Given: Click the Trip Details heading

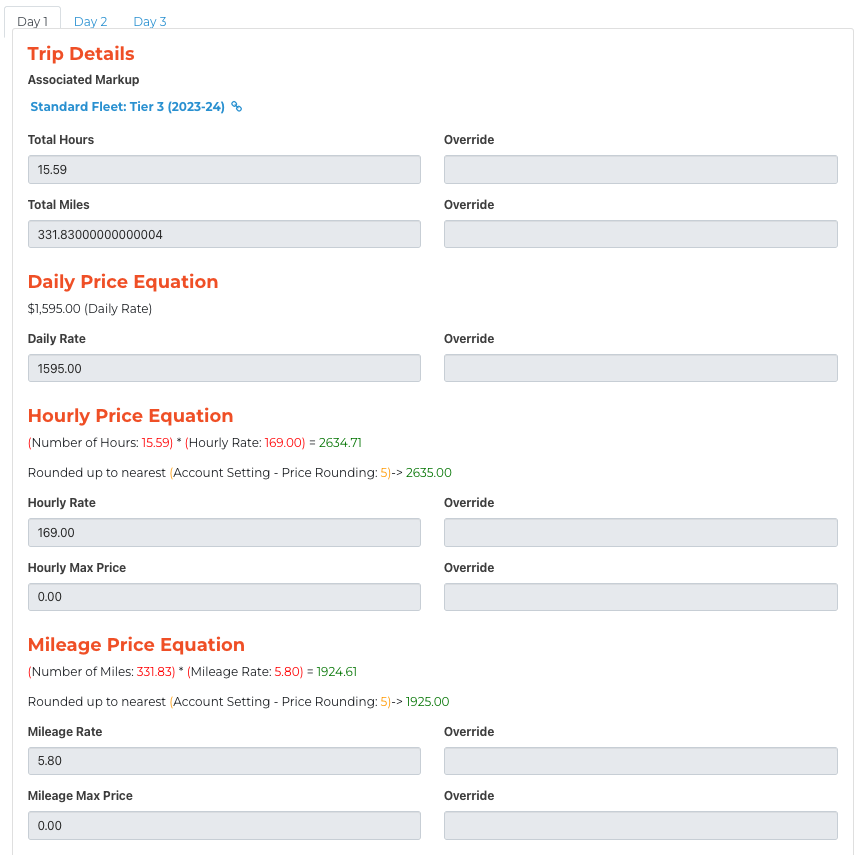Looking at the screenshot, I should coord(81,54).
